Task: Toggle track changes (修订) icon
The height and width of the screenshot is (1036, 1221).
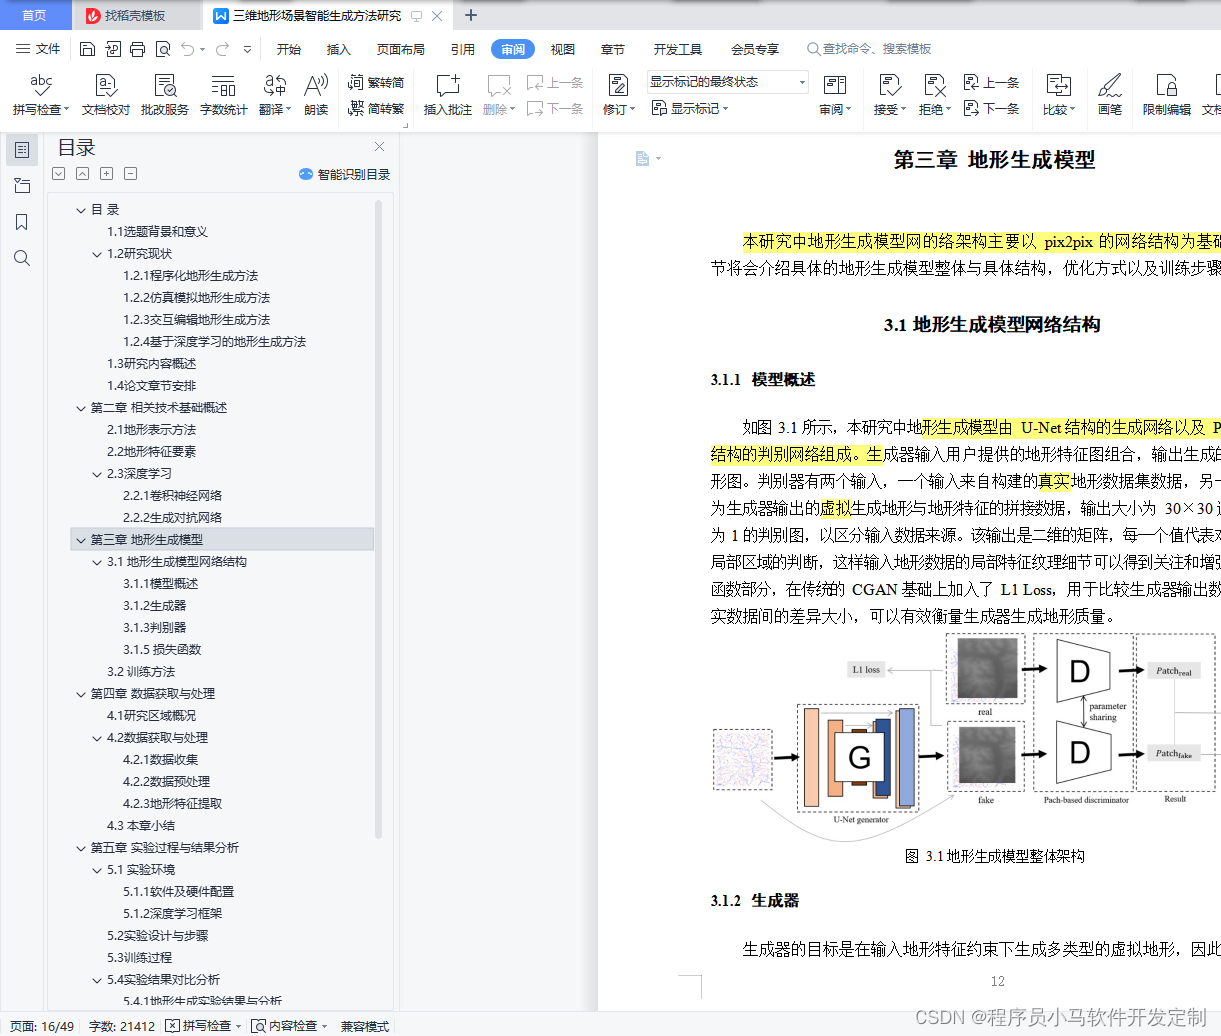Action: 618,86
